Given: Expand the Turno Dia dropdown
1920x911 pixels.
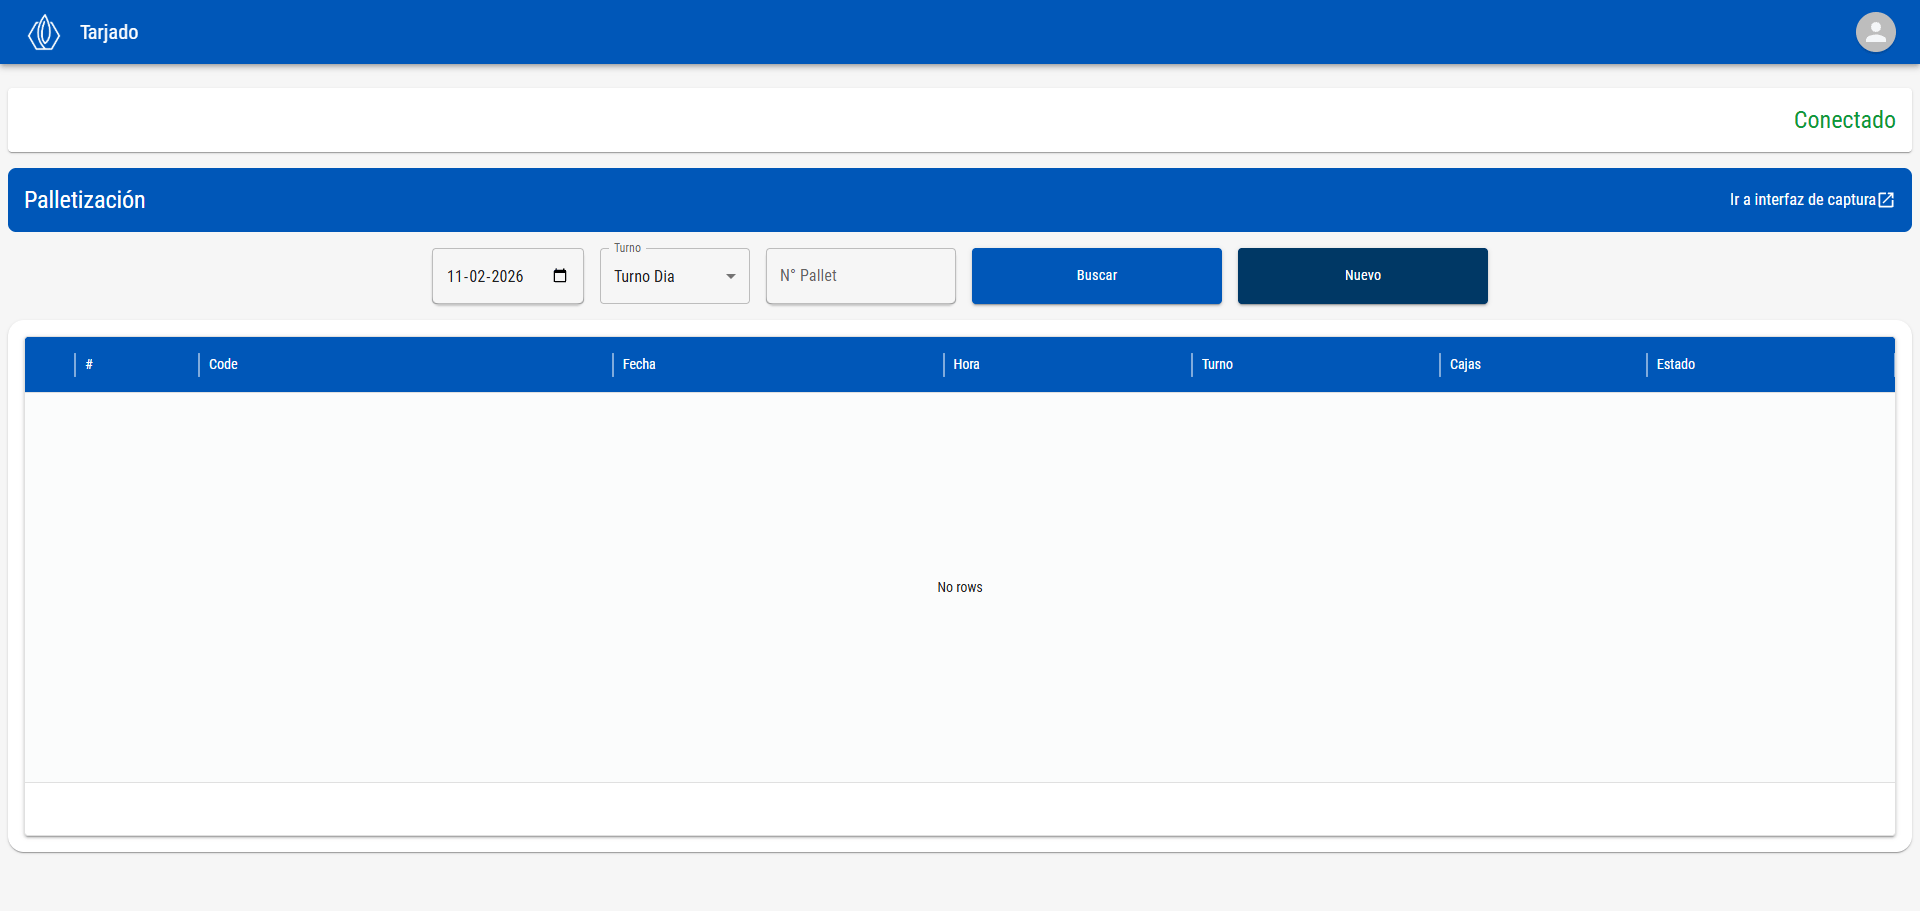Looking at the screenshot, I should coord(675,276).
